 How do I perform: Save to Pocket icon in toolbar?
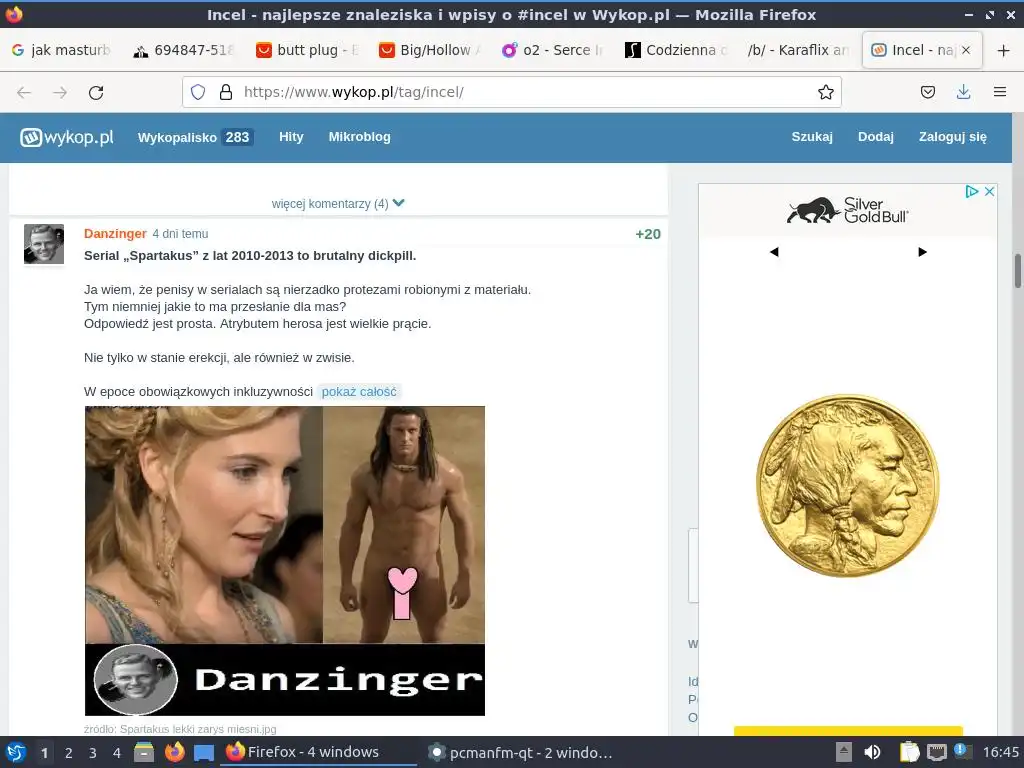[x=927, y=92]
